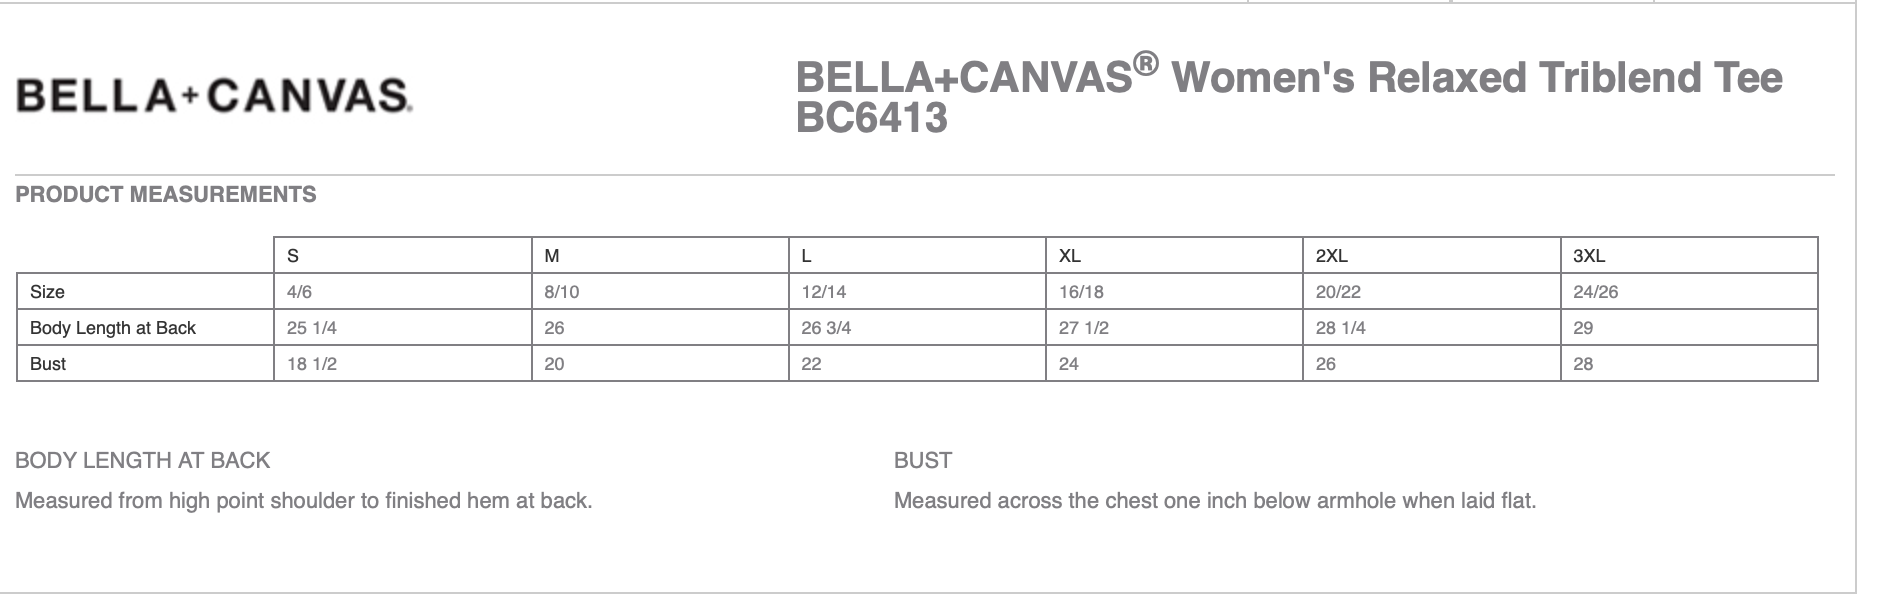Click the BELLA+CANVAS brand logo
The image size is (1880, 598).
(x=214, y=96)
